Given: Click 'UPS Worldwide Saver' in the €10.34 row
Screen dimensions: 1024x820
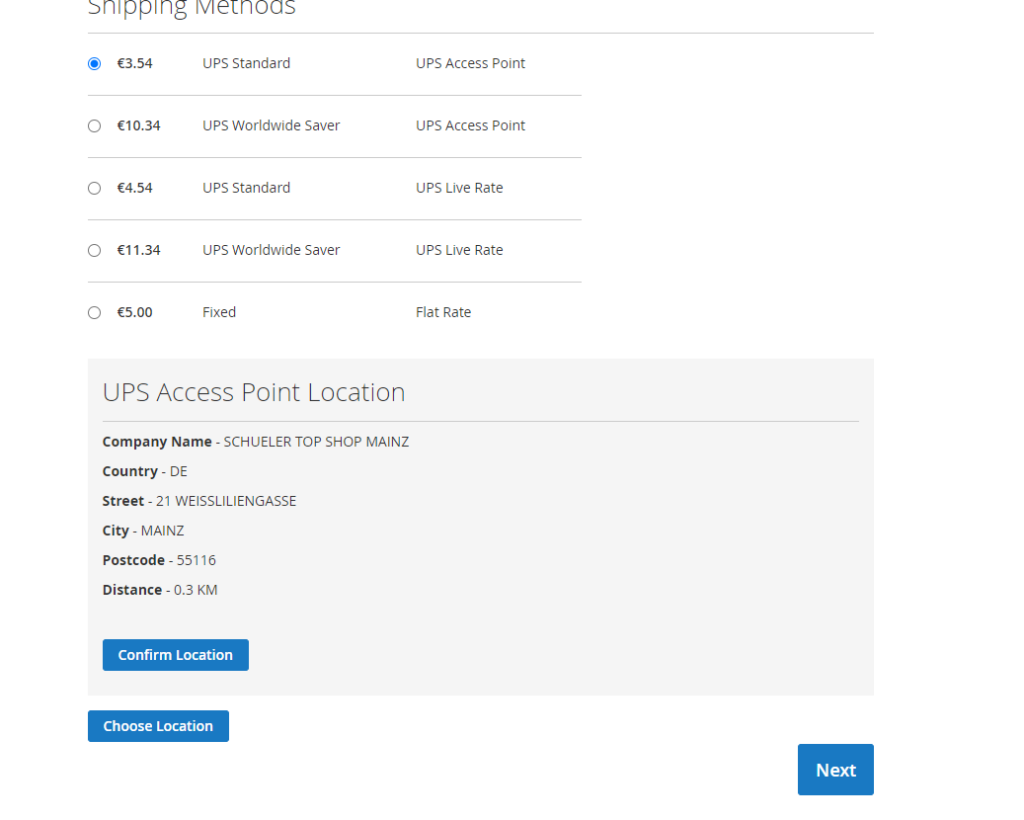Looking at the screenshot, I should point(272,125).
